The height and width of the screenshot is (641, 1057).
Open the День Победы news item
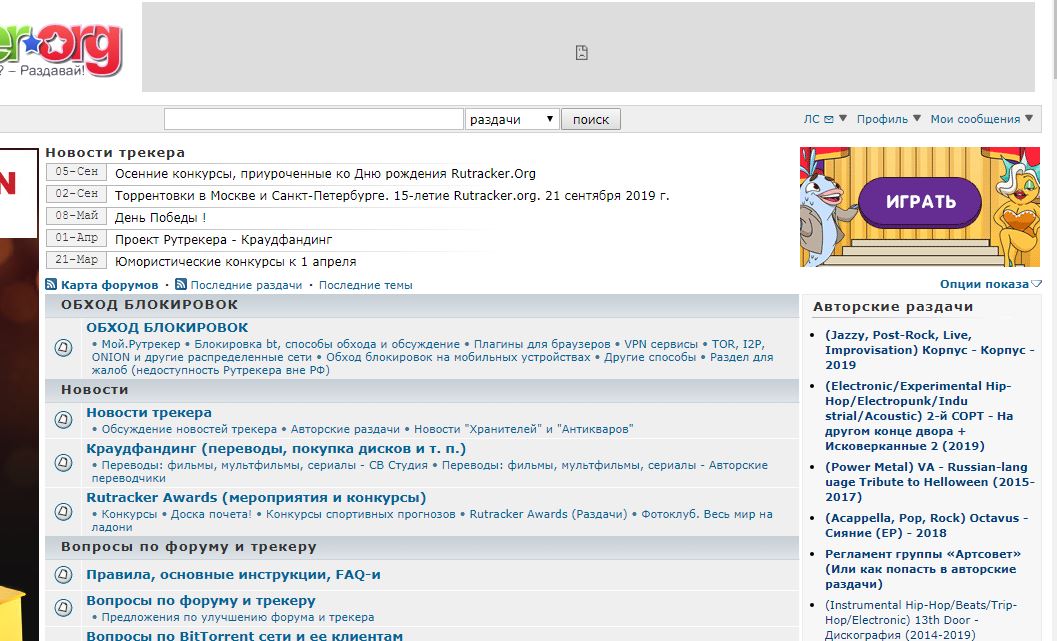coord(160,217)
